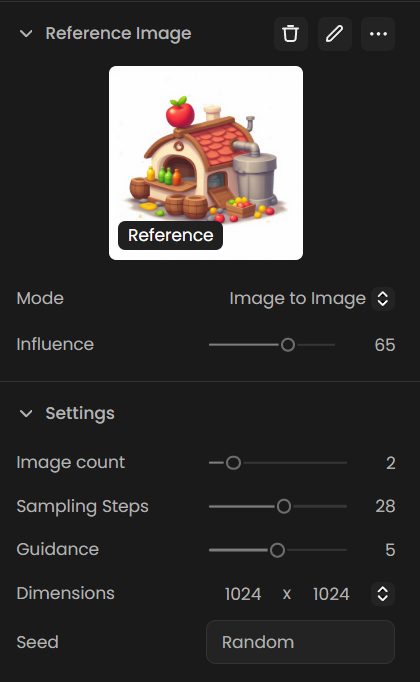Collapse the Settings section chevron

[26, 413]
